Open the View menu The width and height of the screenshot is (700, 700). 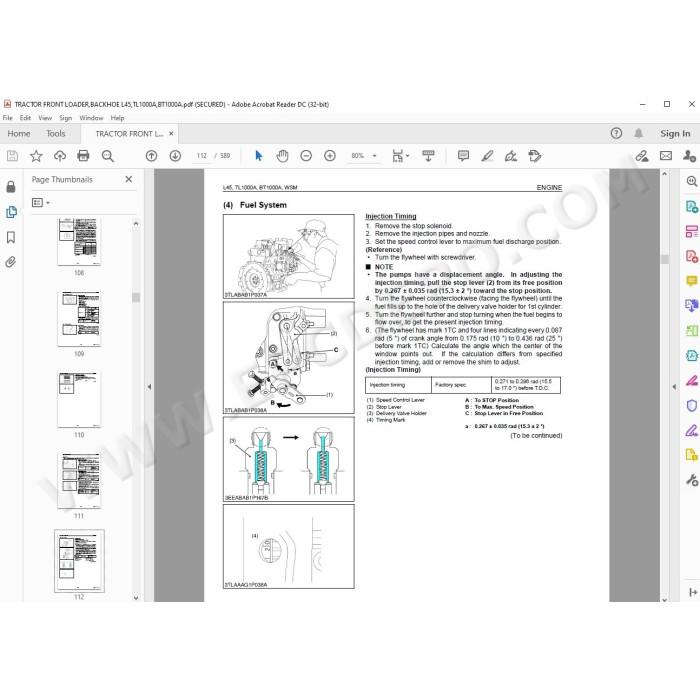(45, 118)
